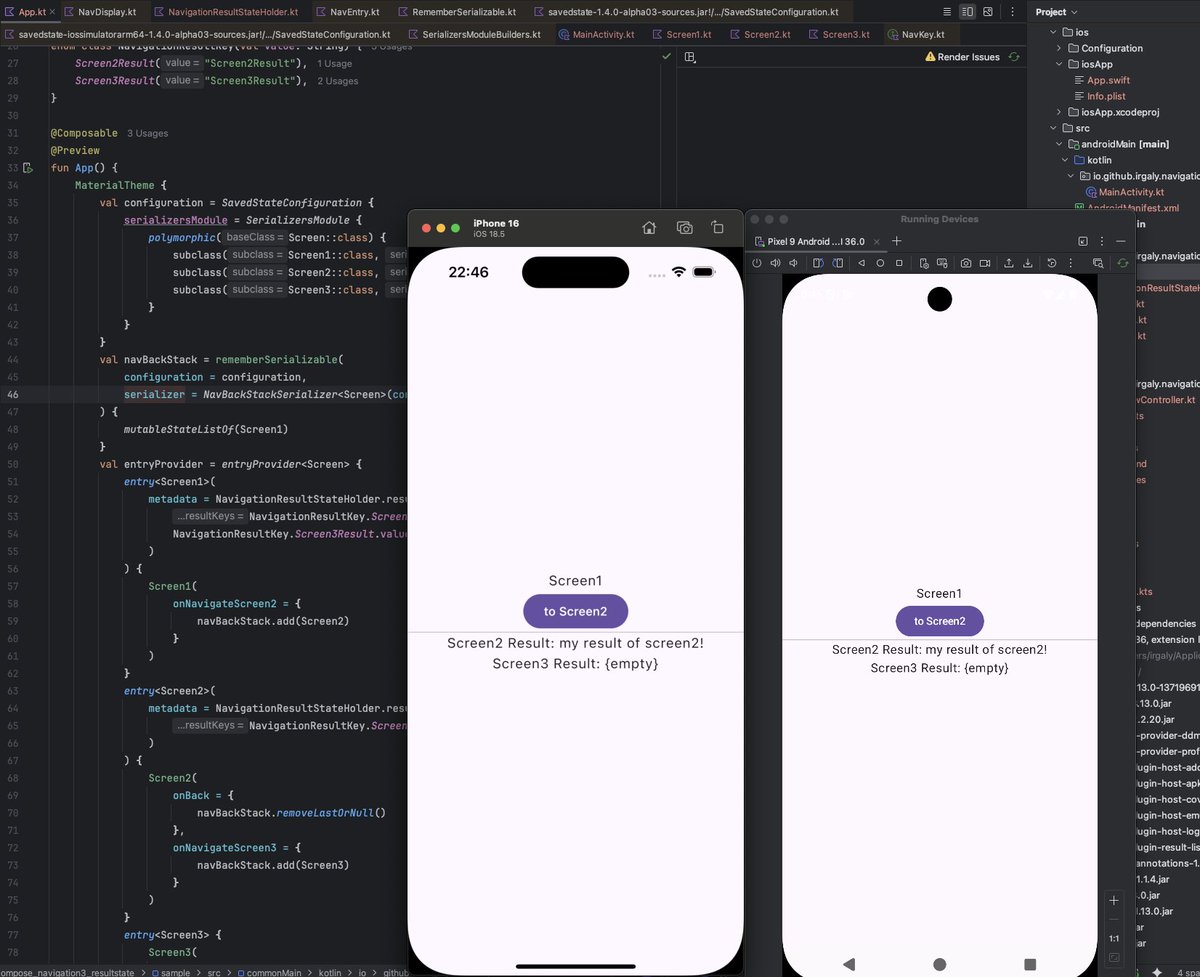The height and width of the screenshot is (977, 1200).
Task: Switch editor to split view mode
Action: pyautogui.click(x=967, y=12)
